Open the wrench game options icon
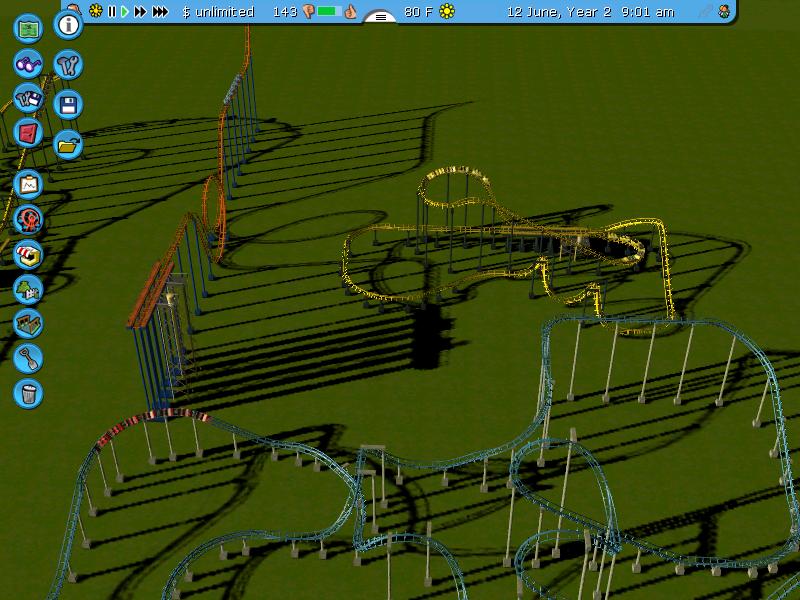 pos(68,64)
